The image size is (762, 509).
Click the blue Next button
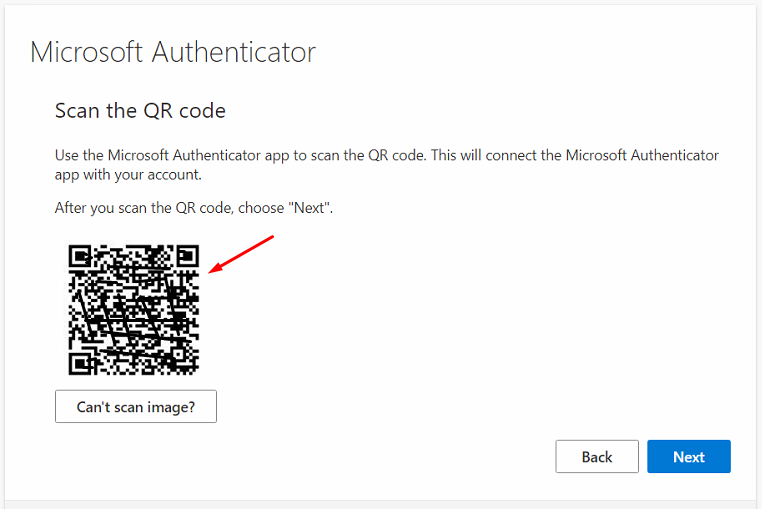(x=689, y=456)
